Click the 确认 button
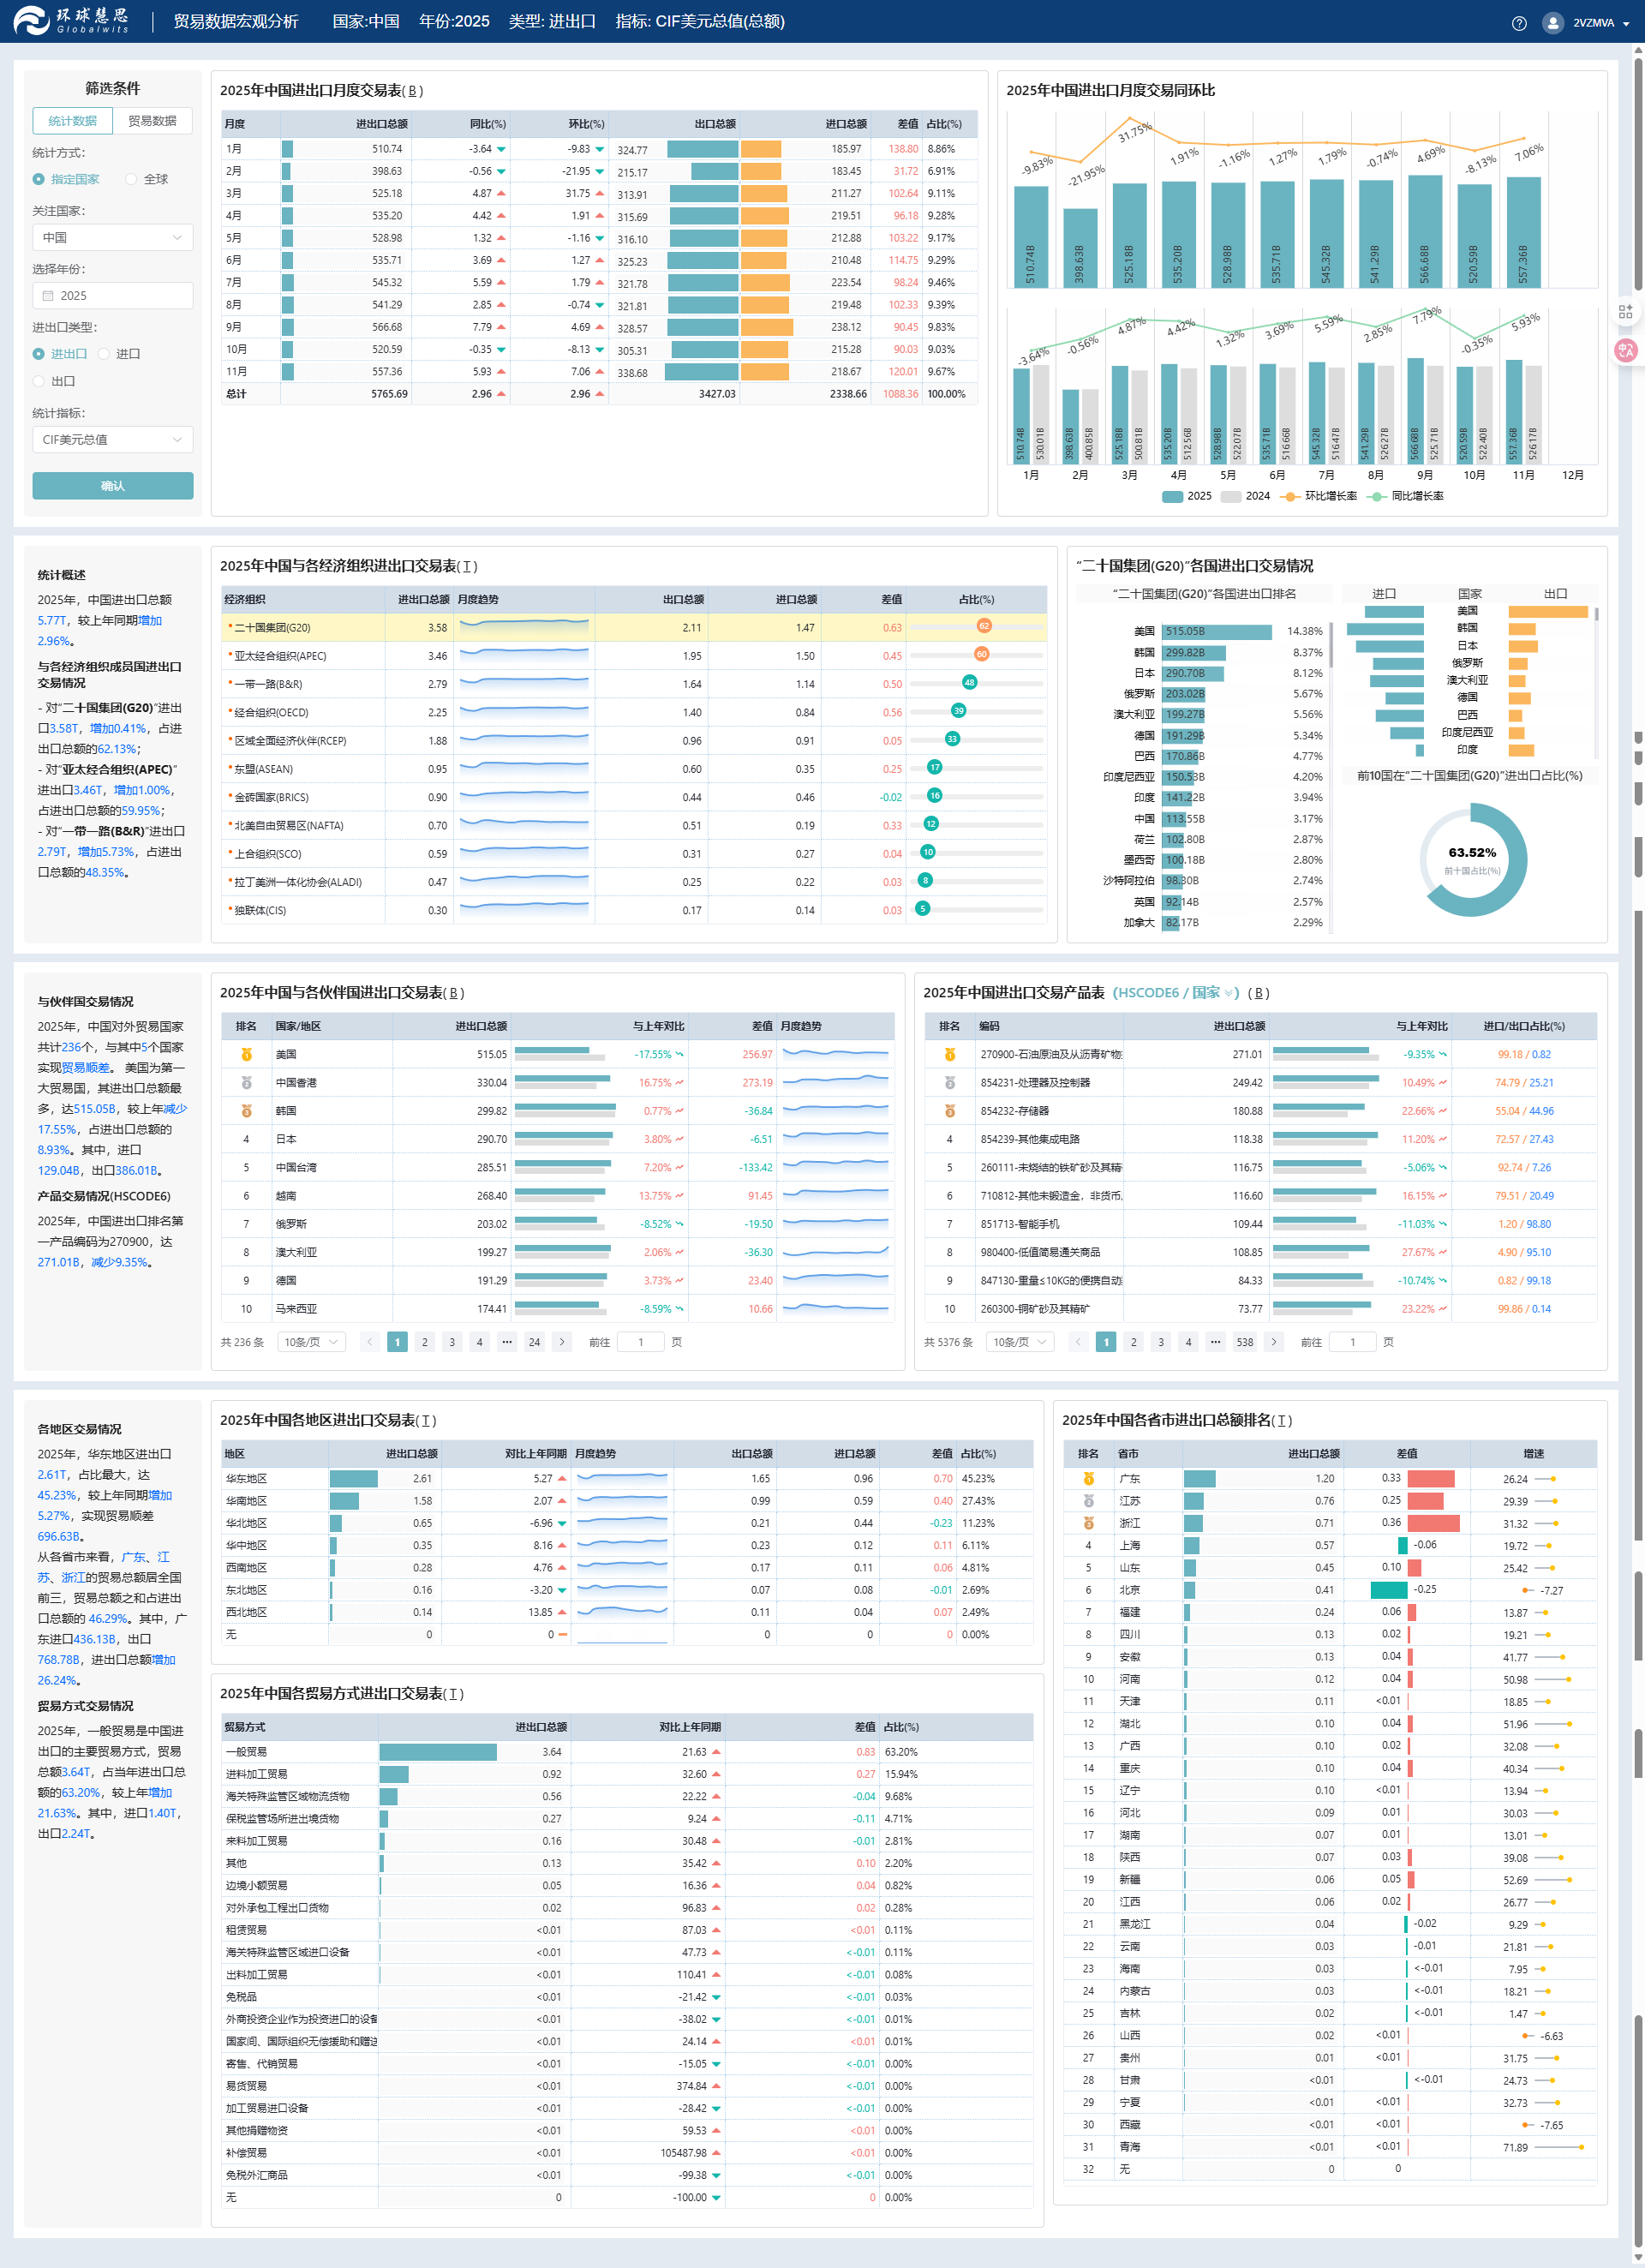The width and height of the screenshot is (1645, 2268). [112, 486]
